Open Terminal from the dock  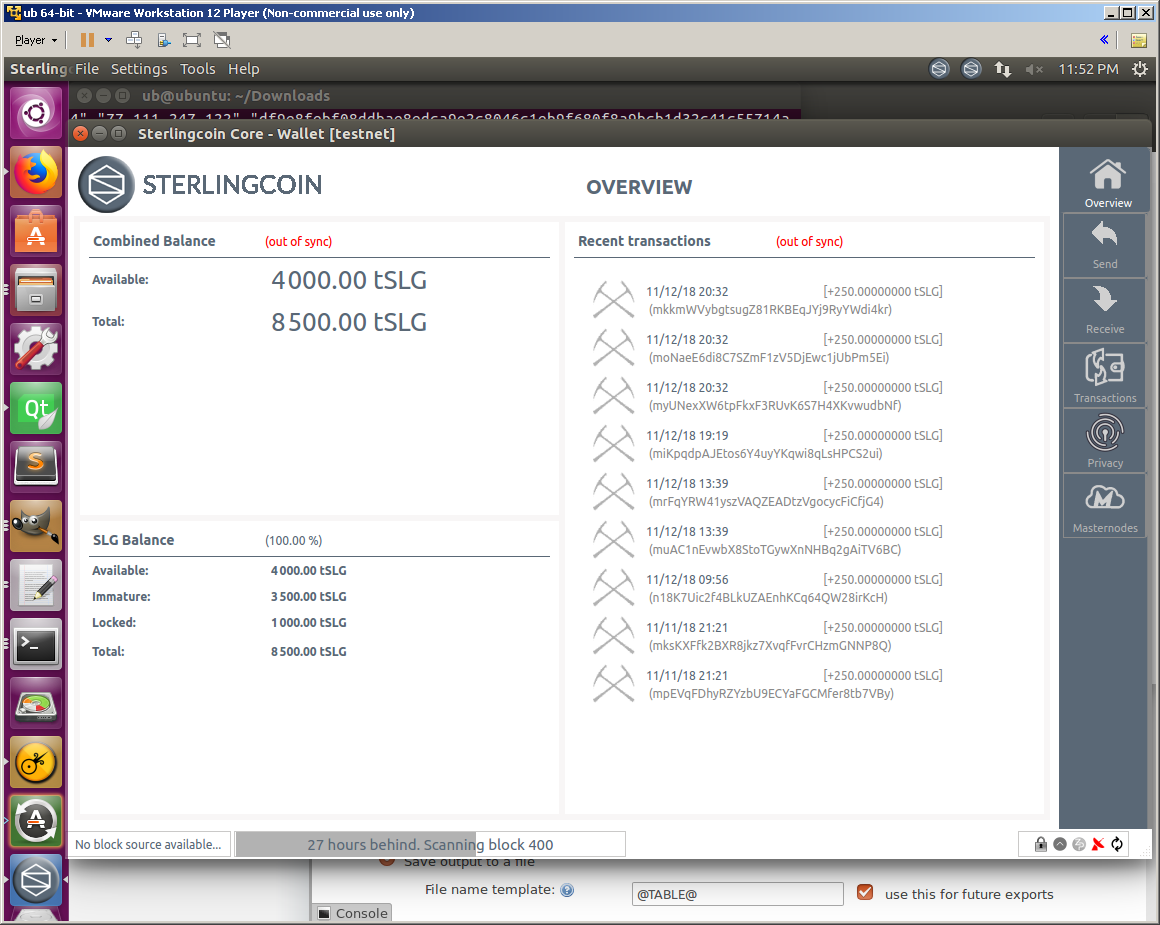(36, 645)
